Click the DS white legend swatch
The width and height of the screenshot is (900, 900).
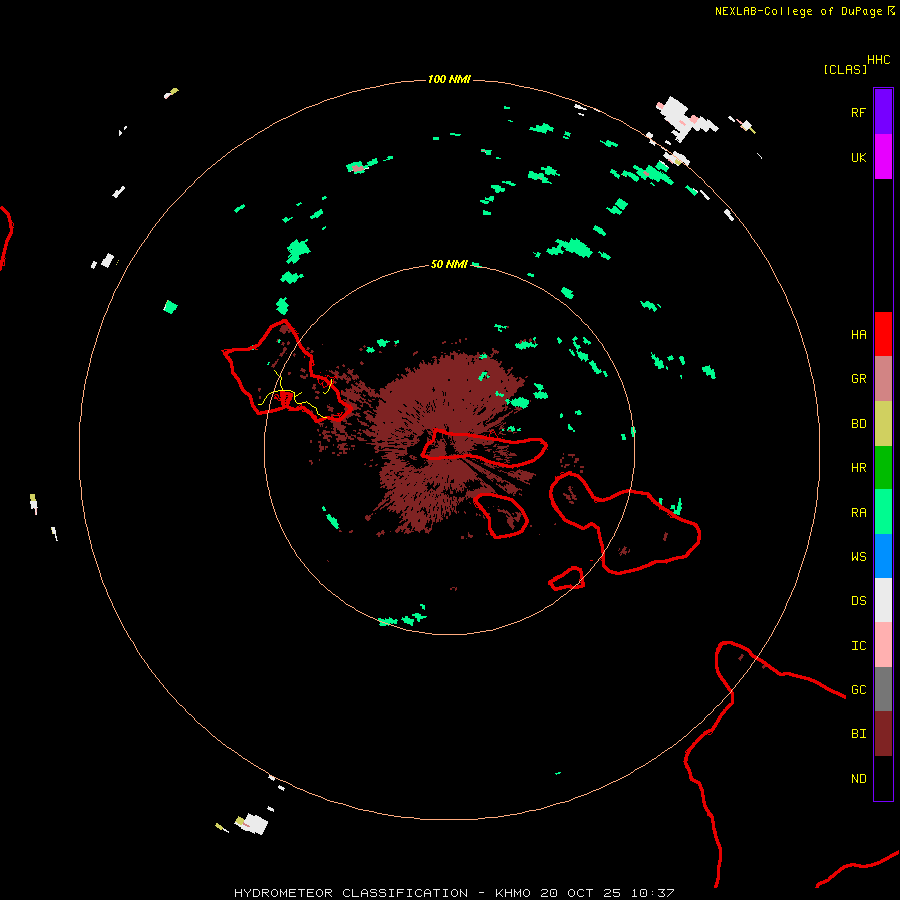883,600
